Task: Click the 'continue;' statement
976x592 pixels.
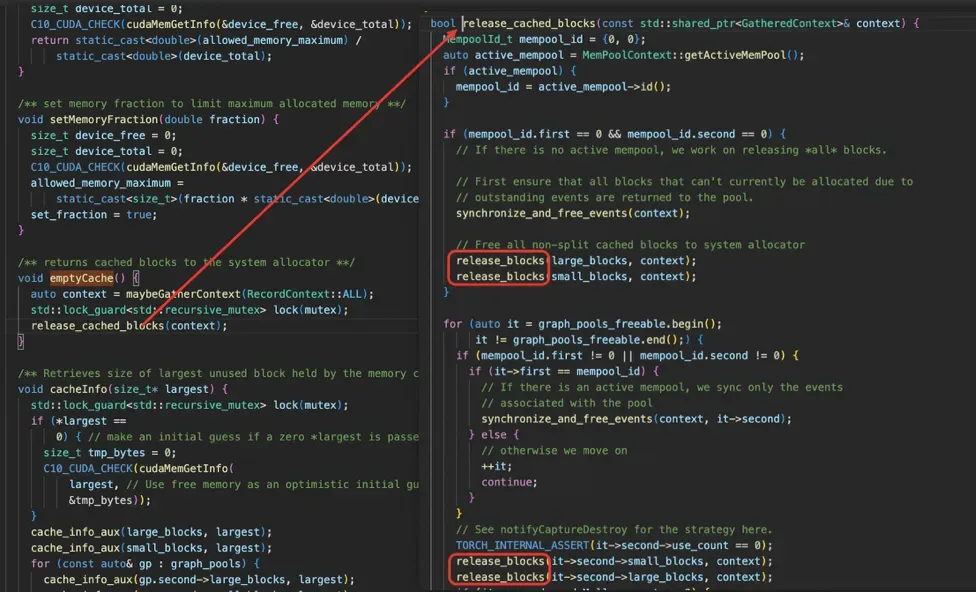Action: [x=509, y=482]
